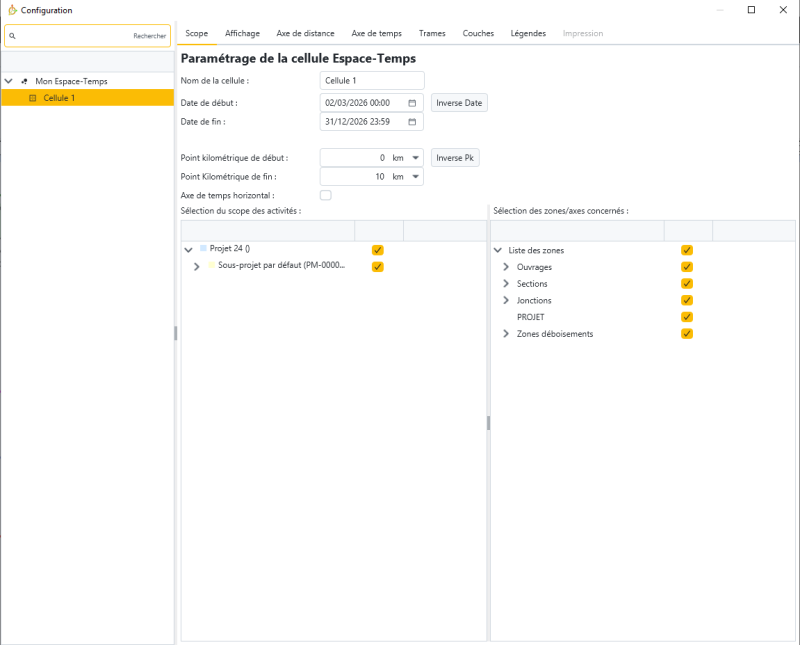Click the search magnifier icon
The width and height of the screenshot is (800, 645).
click(12, 36)
